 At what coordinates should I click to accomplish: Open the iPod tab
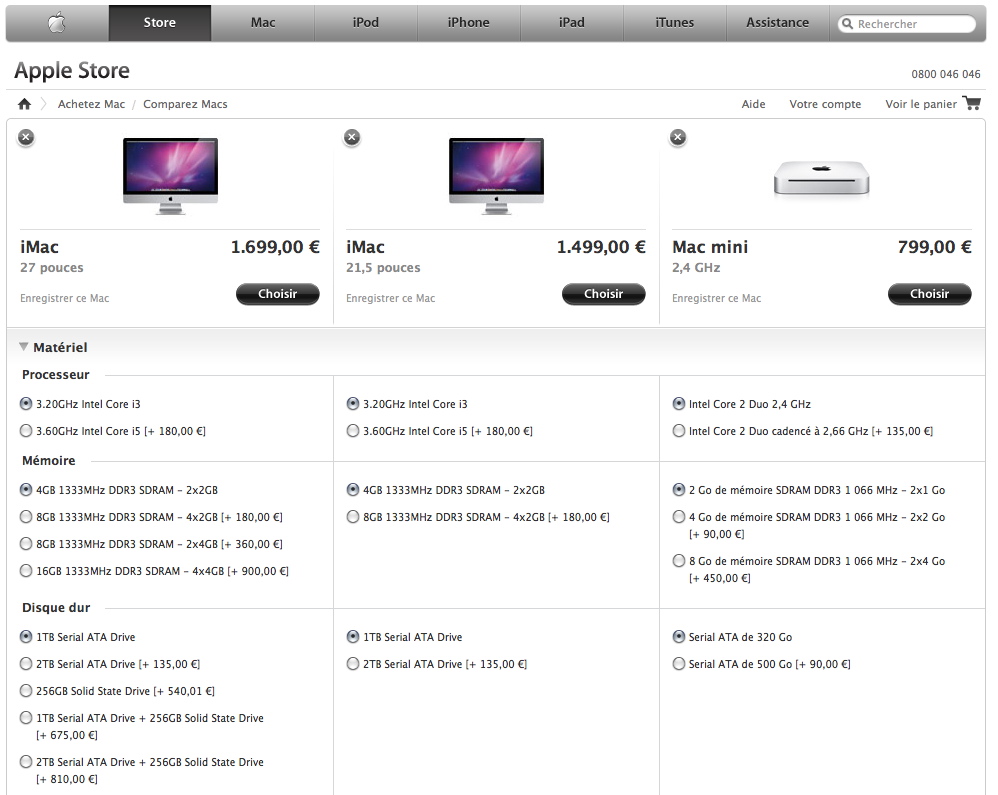click(366, 23)
